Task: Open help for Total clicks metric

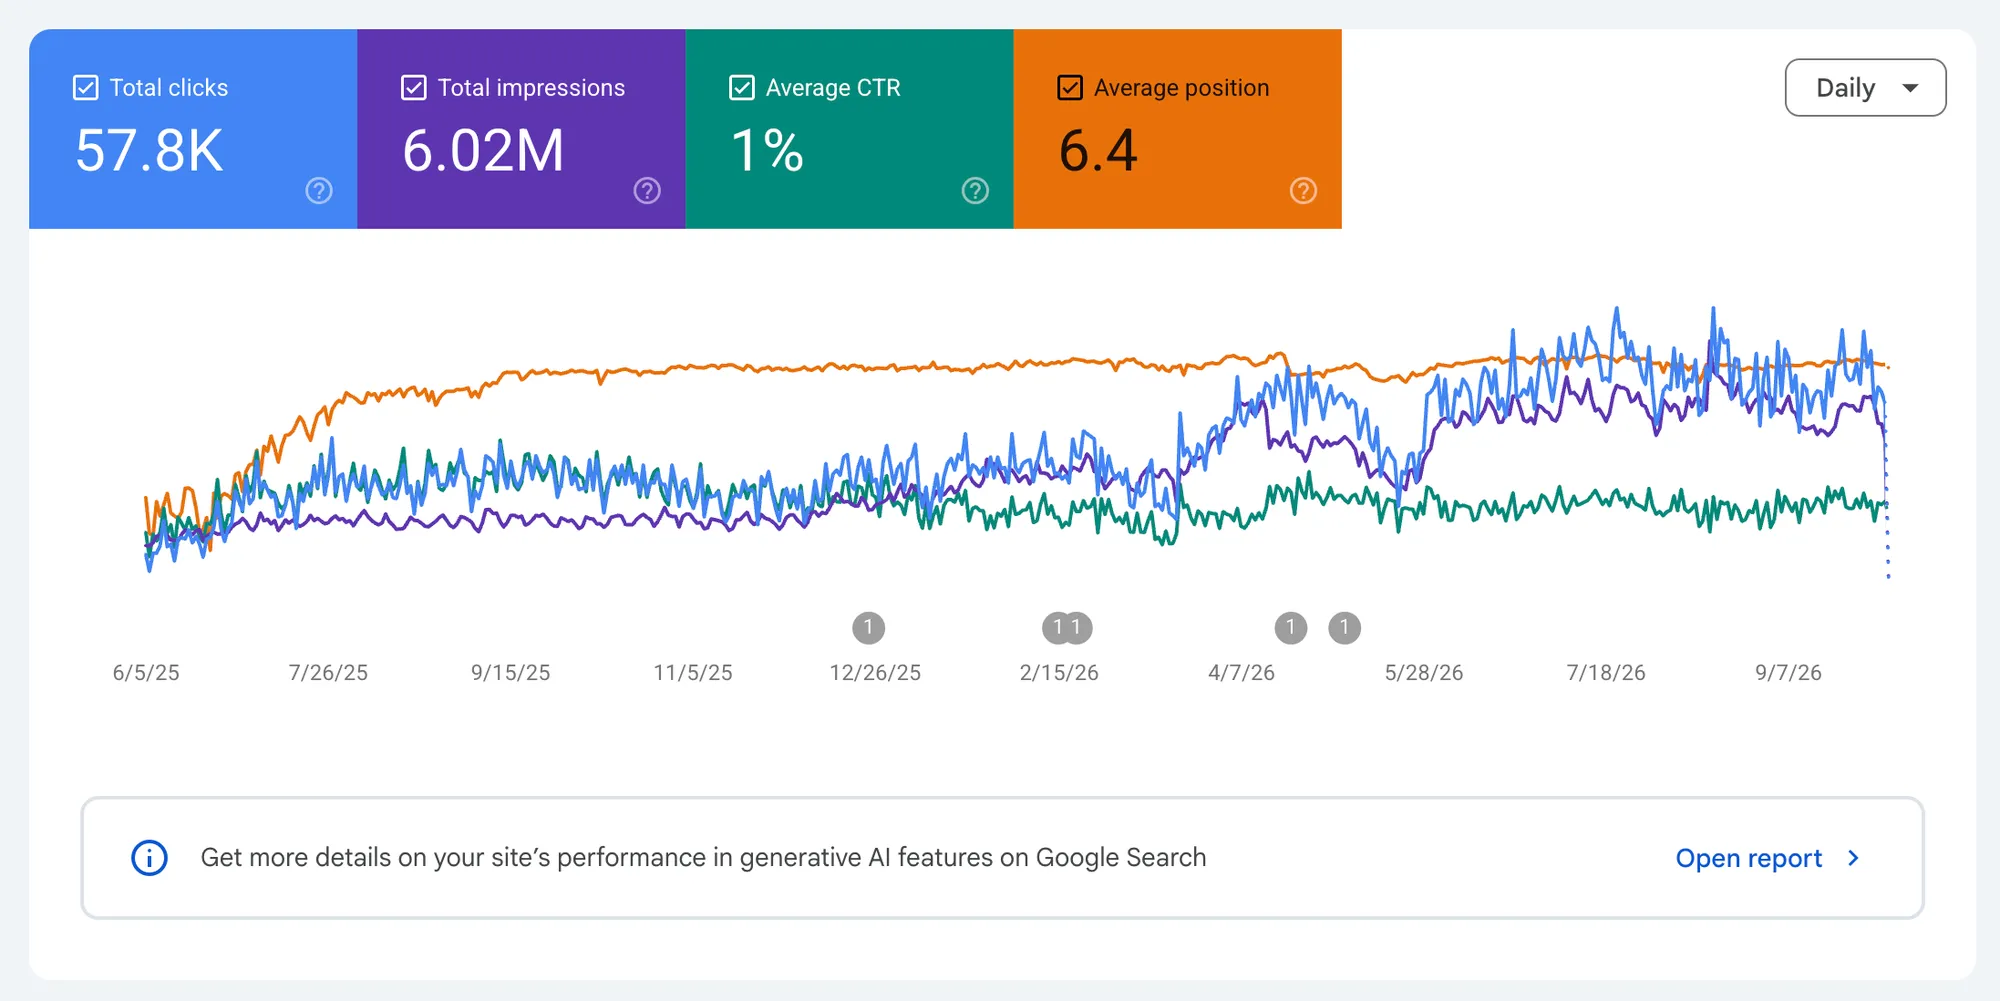Action: 319,191
